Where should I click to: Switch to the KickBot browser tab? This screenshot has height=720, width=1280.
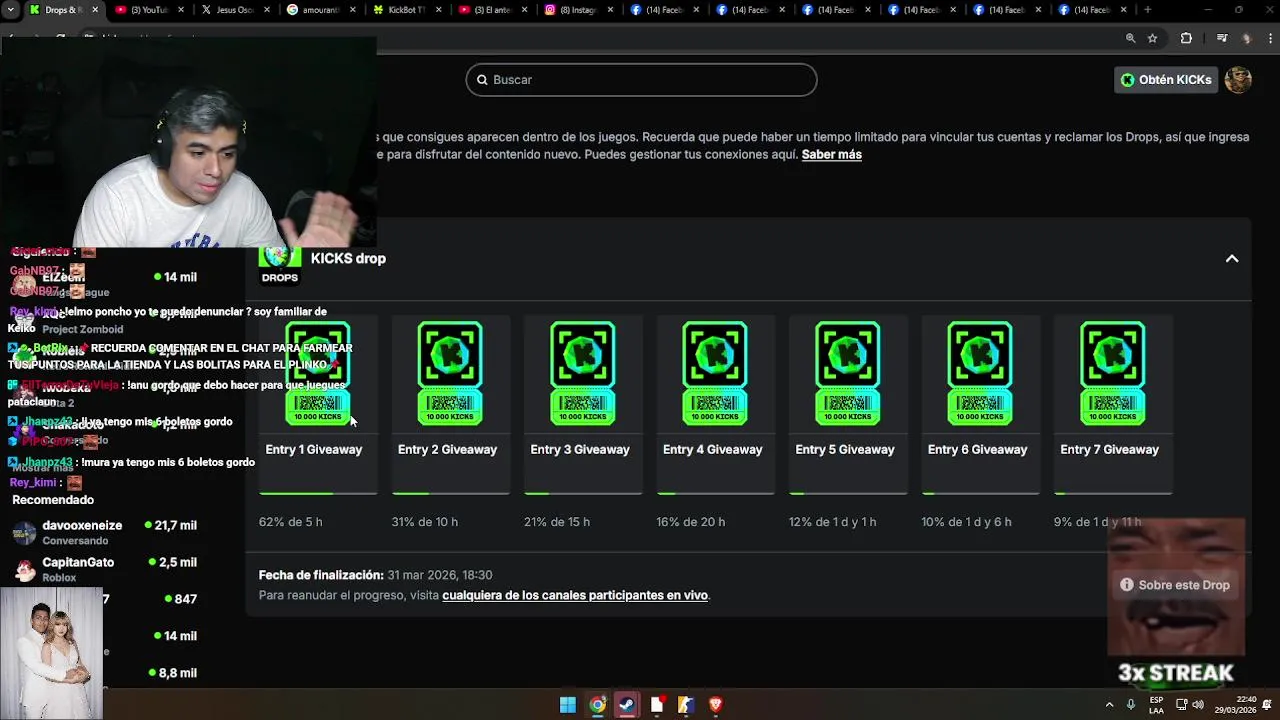coord(406,10)
